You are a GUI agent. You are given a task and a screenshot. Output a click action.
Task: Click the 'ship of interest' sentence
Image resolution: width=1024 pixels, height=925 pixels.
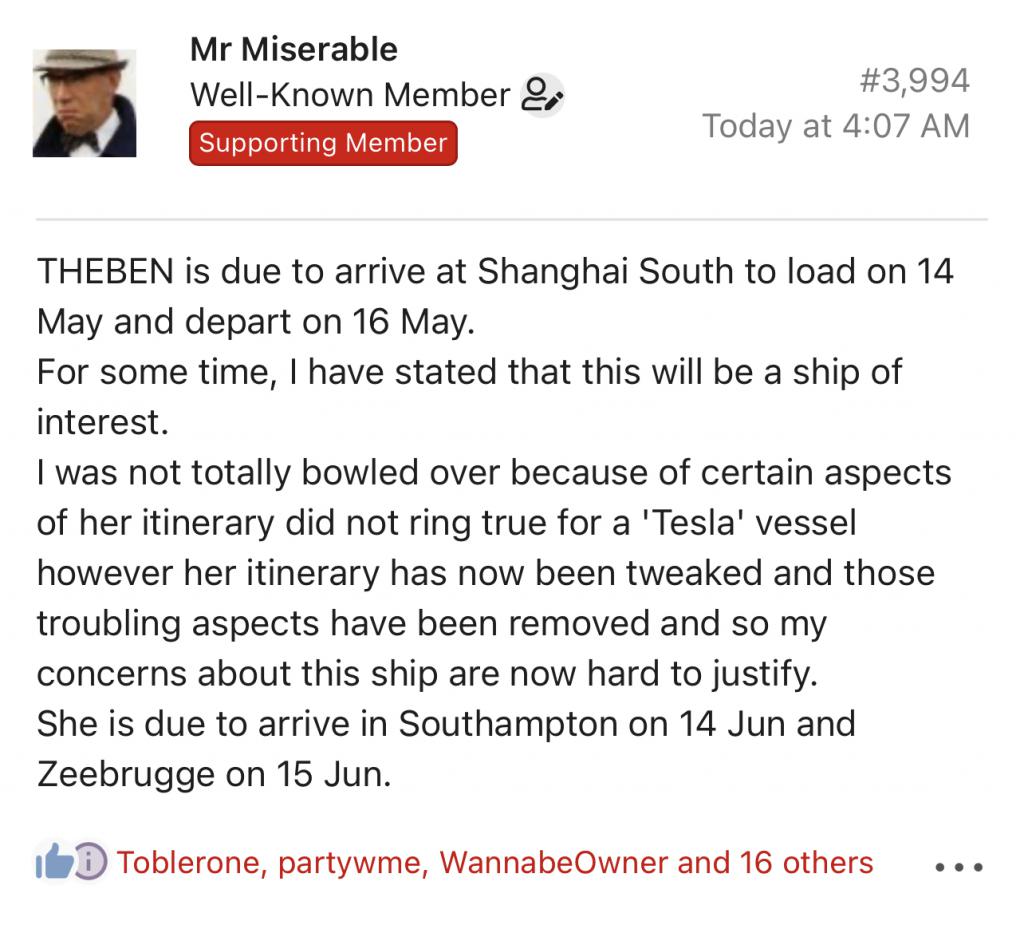470,397
